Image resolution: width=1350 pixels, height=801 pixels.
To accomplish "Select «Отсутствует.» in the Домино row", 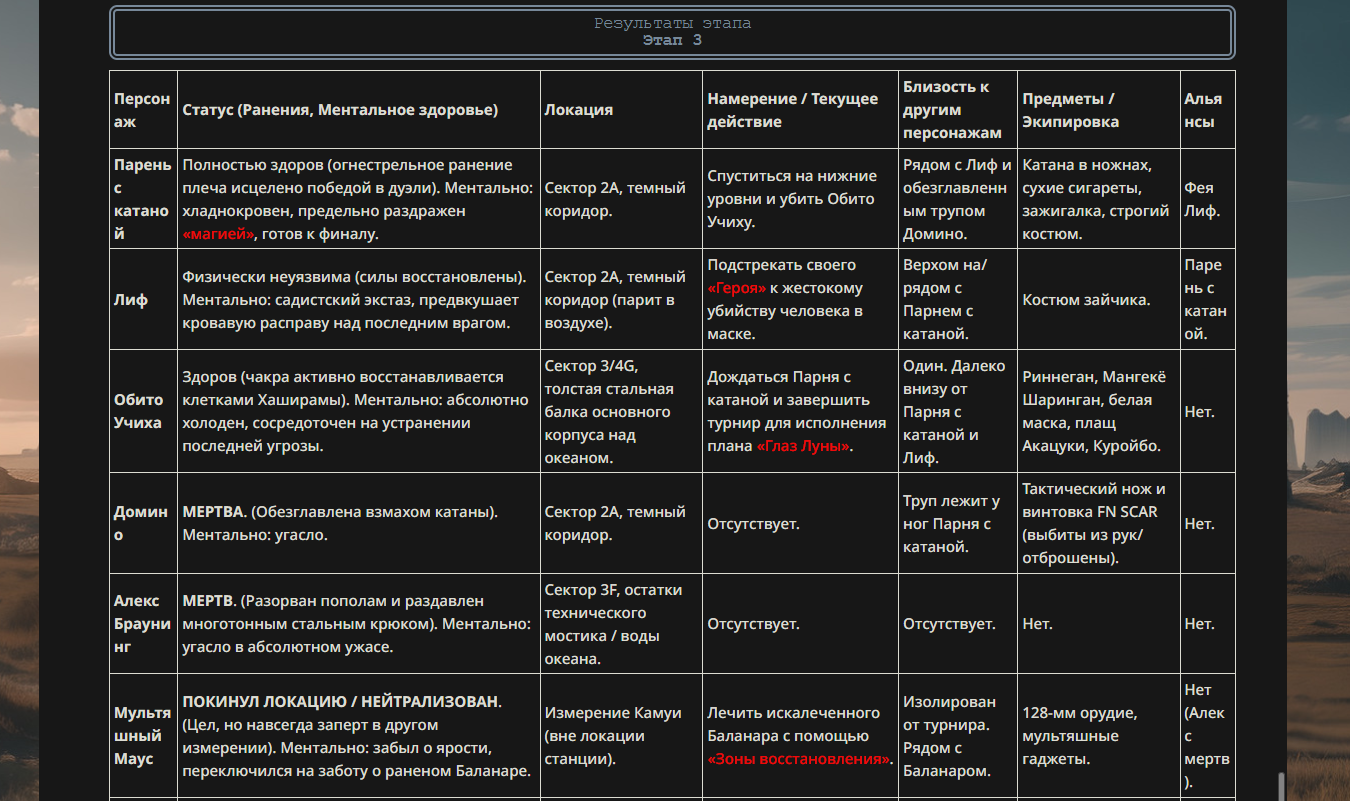I will [x=801, y=524].
